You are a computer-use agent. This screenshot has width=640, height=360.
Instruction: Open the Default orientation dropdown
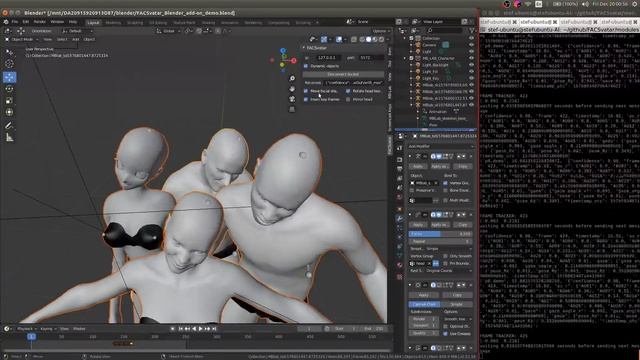78,31
